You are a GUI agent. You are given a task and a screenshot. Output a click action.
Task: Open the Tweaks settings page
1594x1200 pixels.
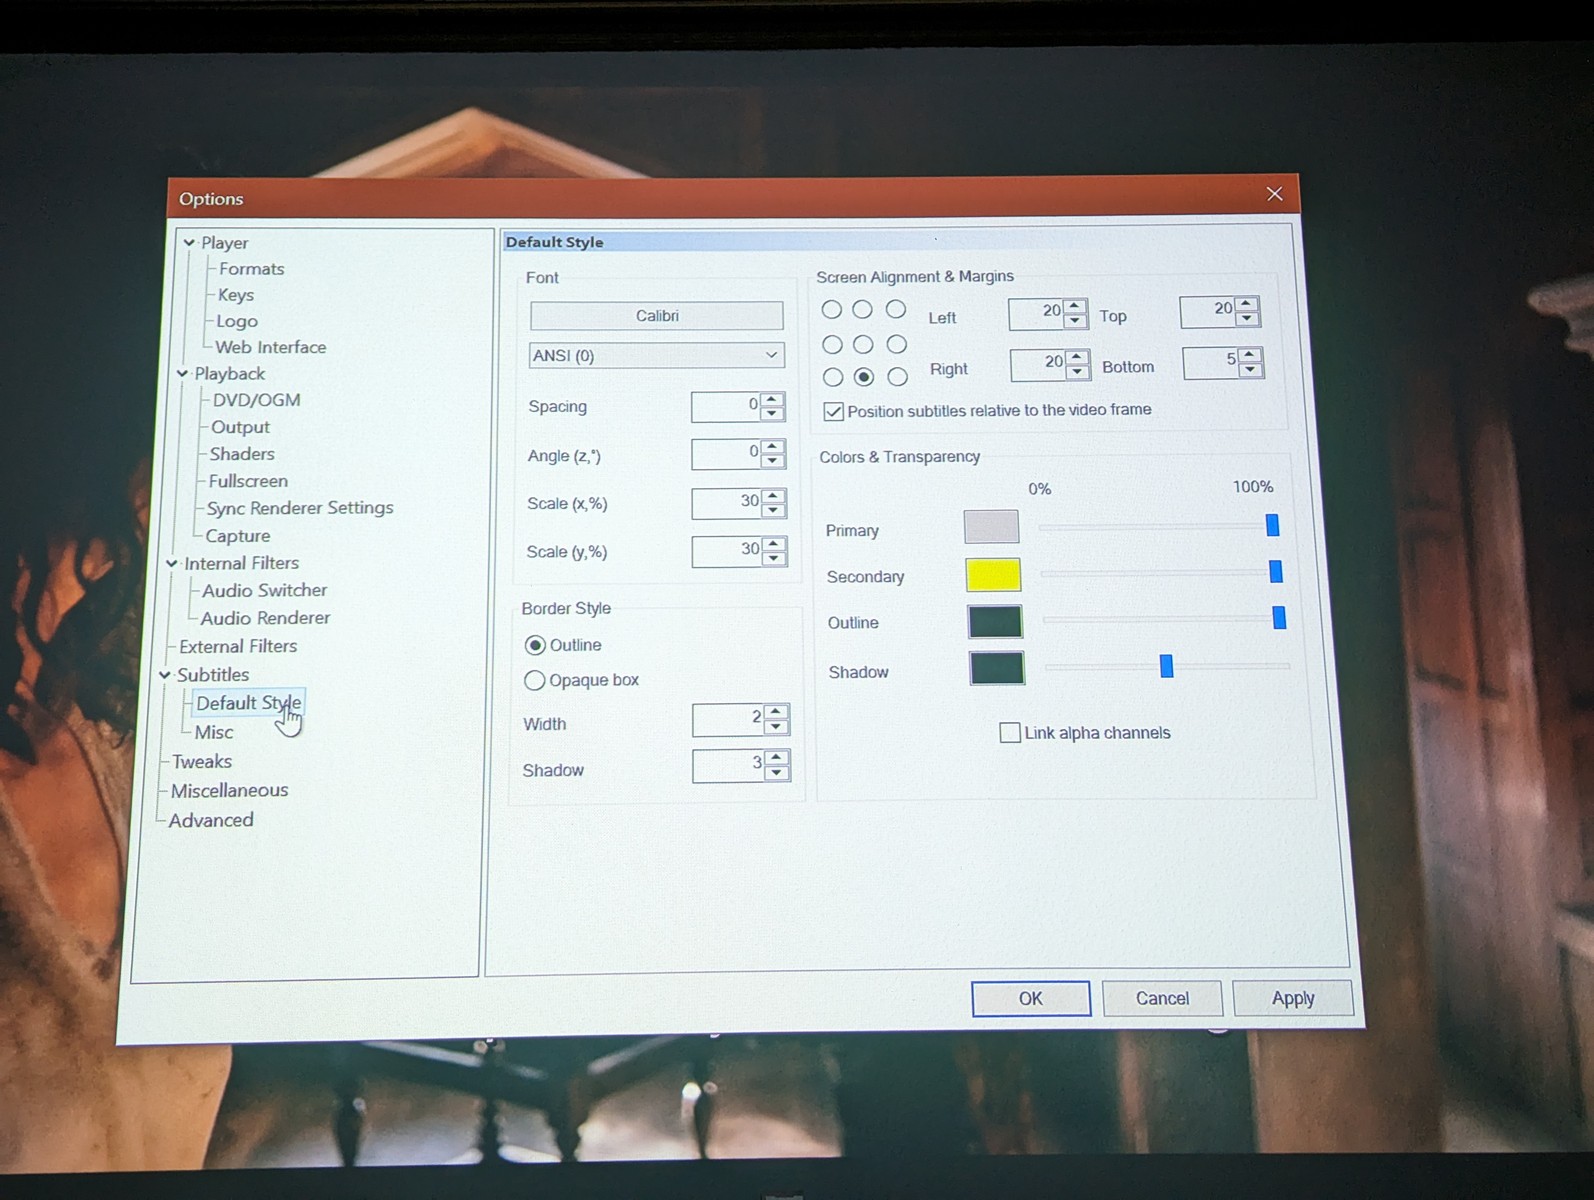pyautogui.click(x=202, y=762)
